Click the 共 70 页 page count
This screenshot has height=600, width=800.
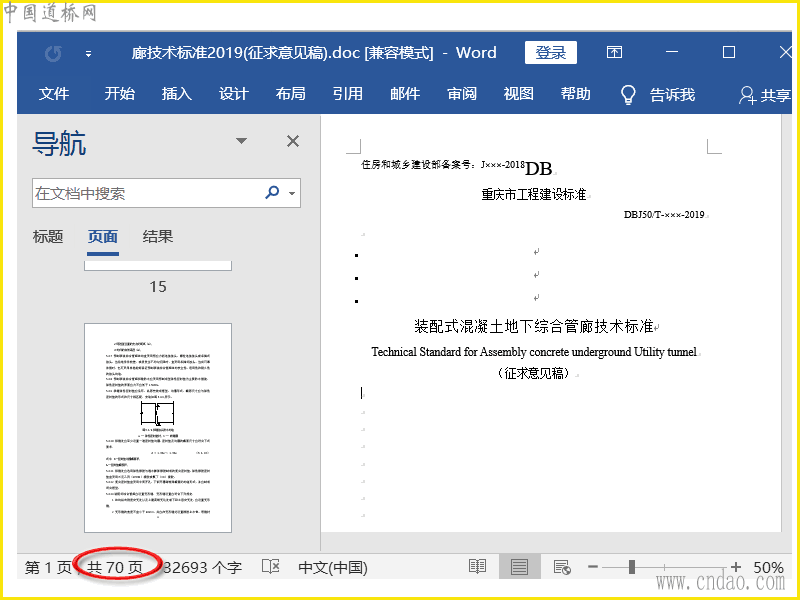(x=115, y=567)
